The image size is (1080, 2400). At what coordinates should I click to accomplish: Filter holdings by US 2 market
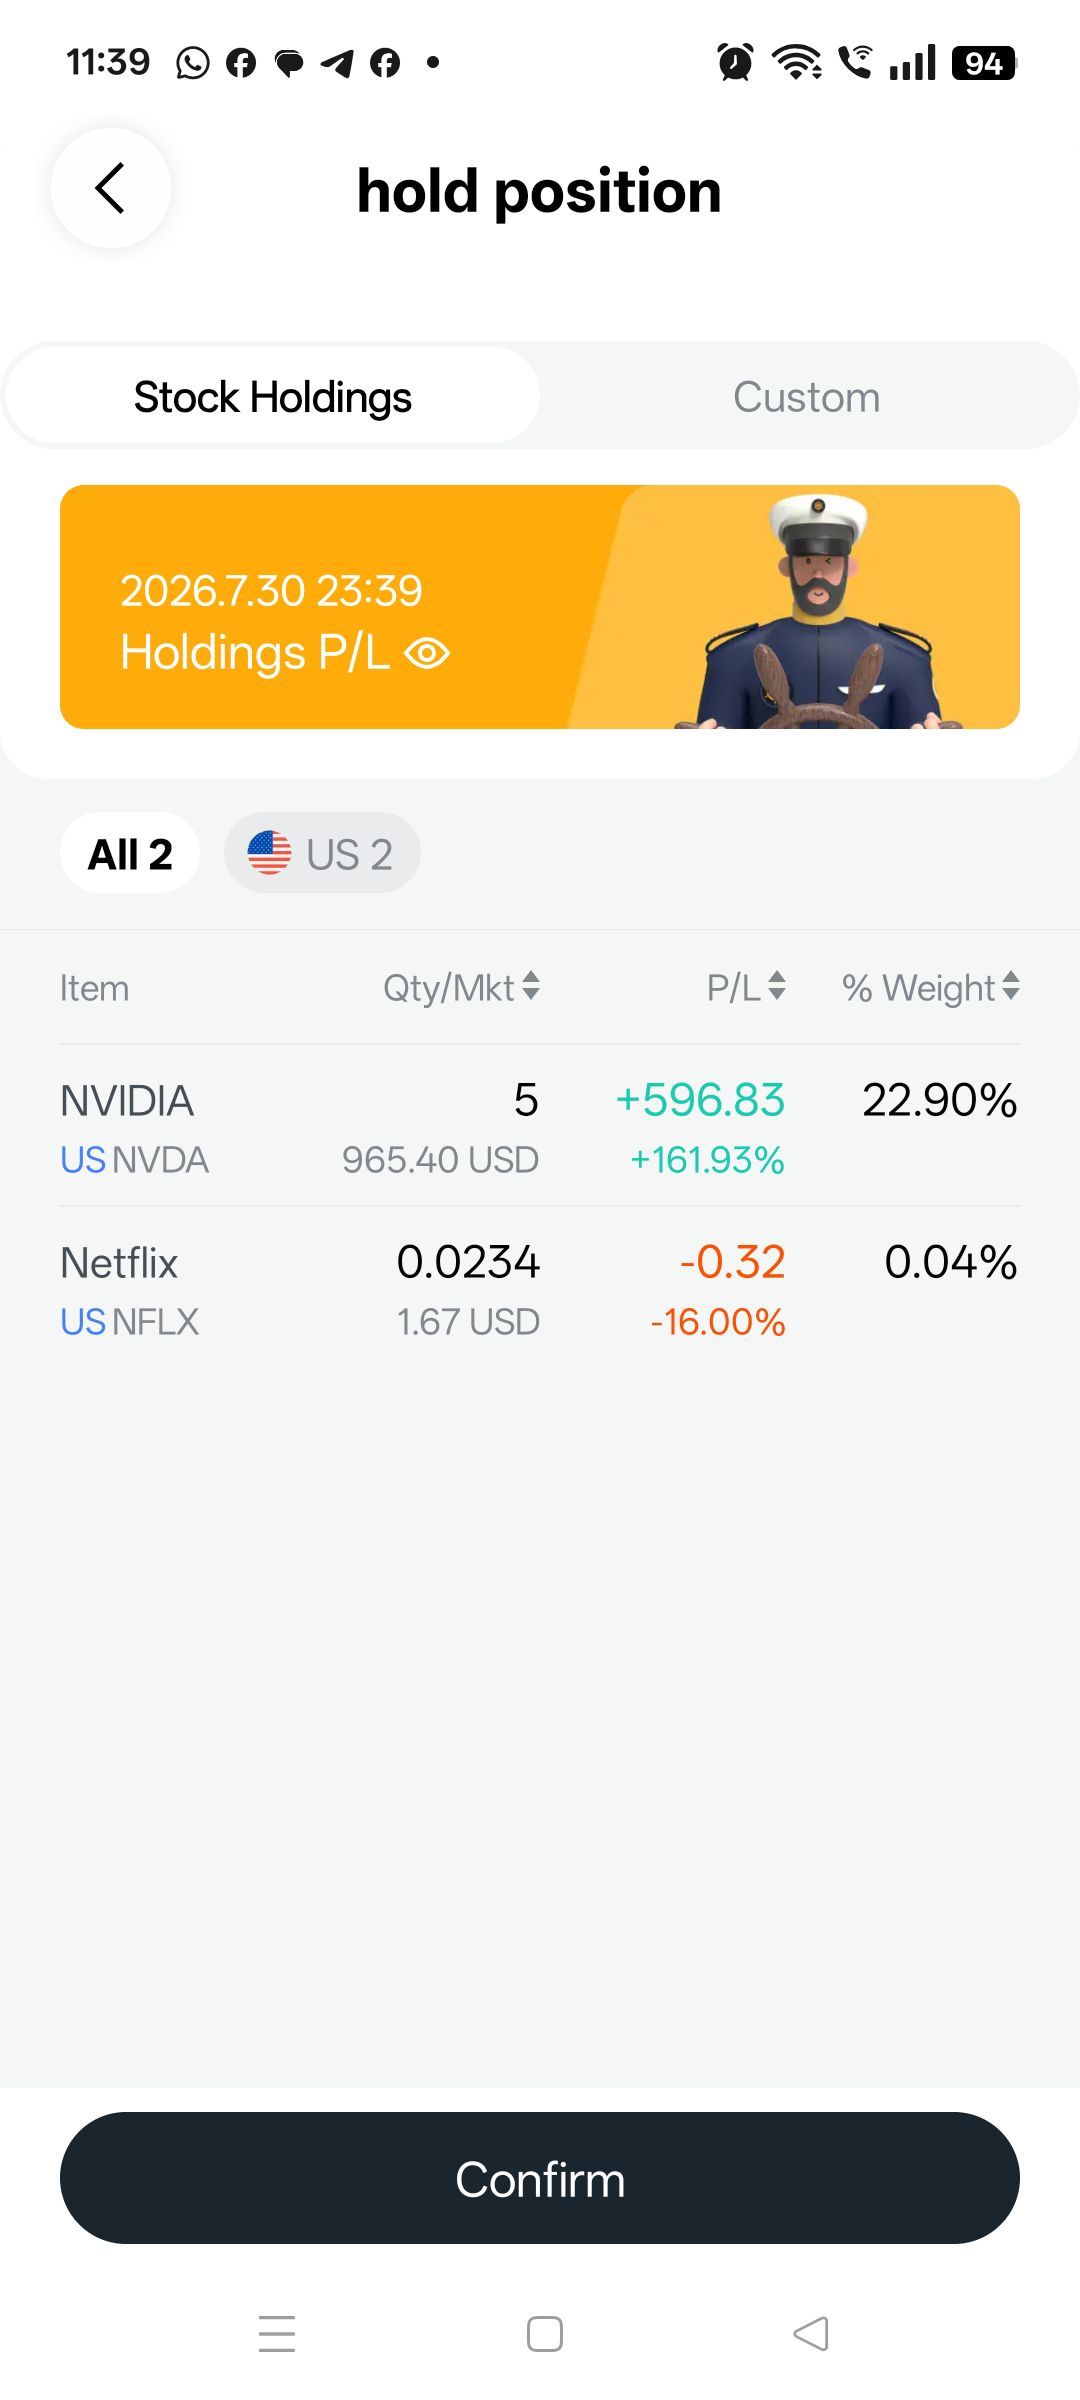(x=322, y=854)
